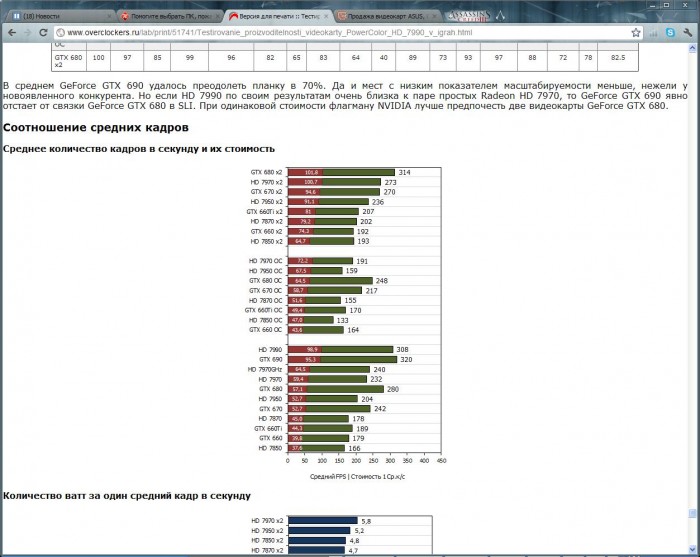
Task: Click chart label "HD 7990"
Action: [x=270, y=349]
